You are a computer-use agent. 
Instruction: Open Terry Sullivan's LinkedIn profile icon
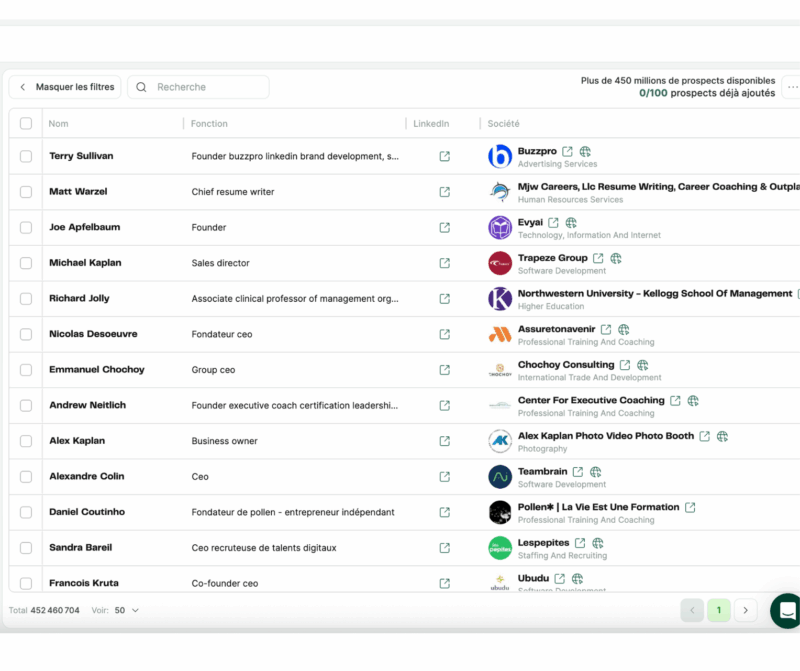click(444, 156)
